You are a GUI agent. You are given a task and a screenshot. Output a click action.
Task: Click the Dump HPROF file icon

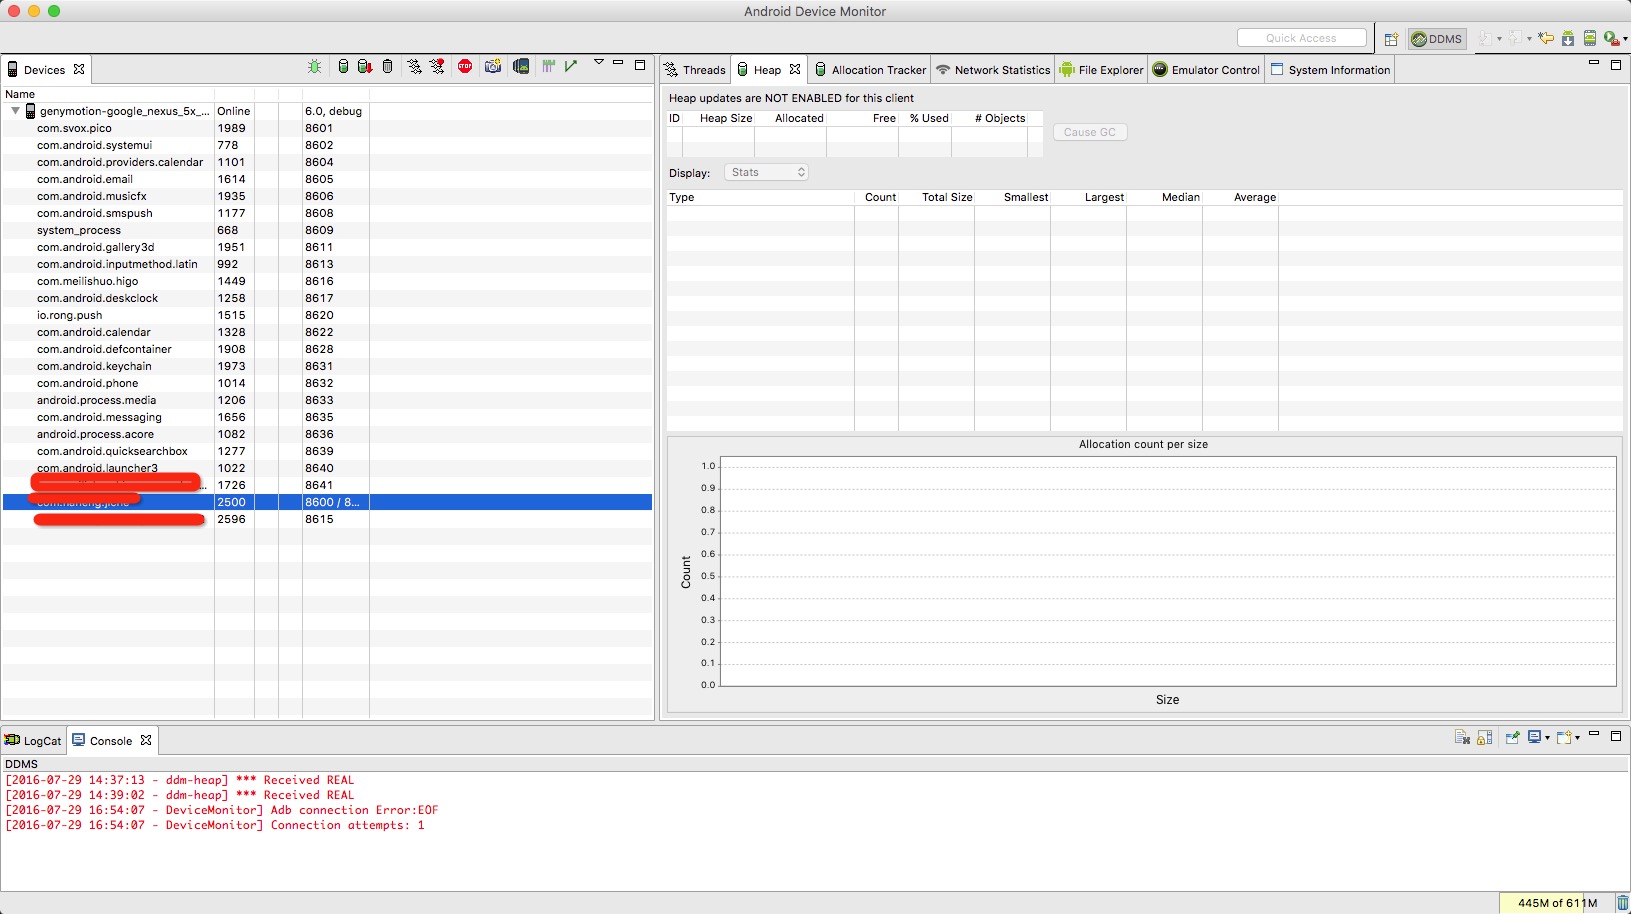click(365, 67)
